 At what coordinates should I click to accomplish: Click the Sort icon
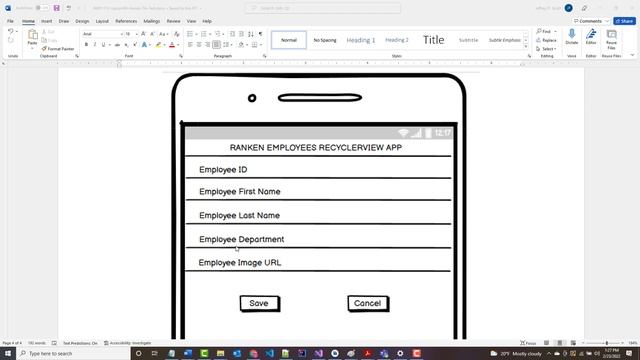pyautogui.click(x=251, y=34)
